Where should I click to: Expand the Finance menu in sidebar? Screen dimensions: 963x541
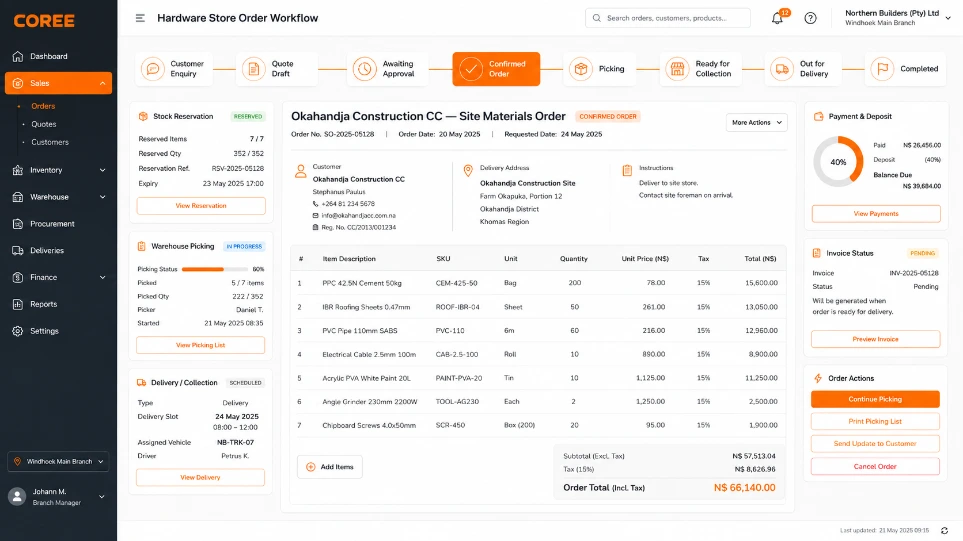click(x=103, y=278)
